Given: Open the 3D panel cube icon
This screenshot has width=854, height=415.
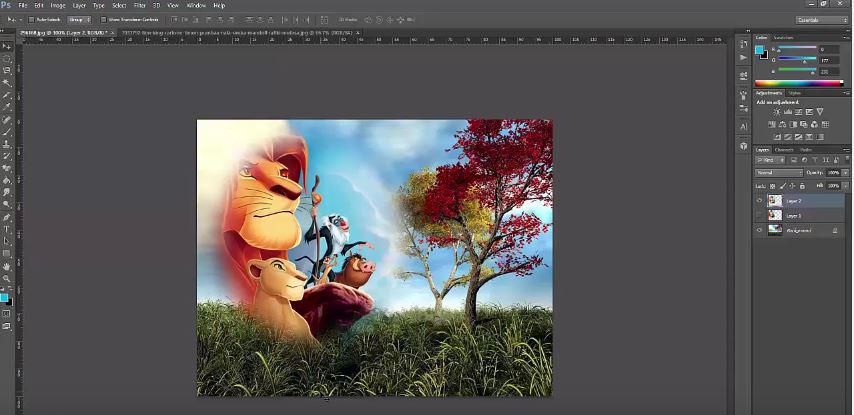Looking at the screenshot, I should click(744, 146).
